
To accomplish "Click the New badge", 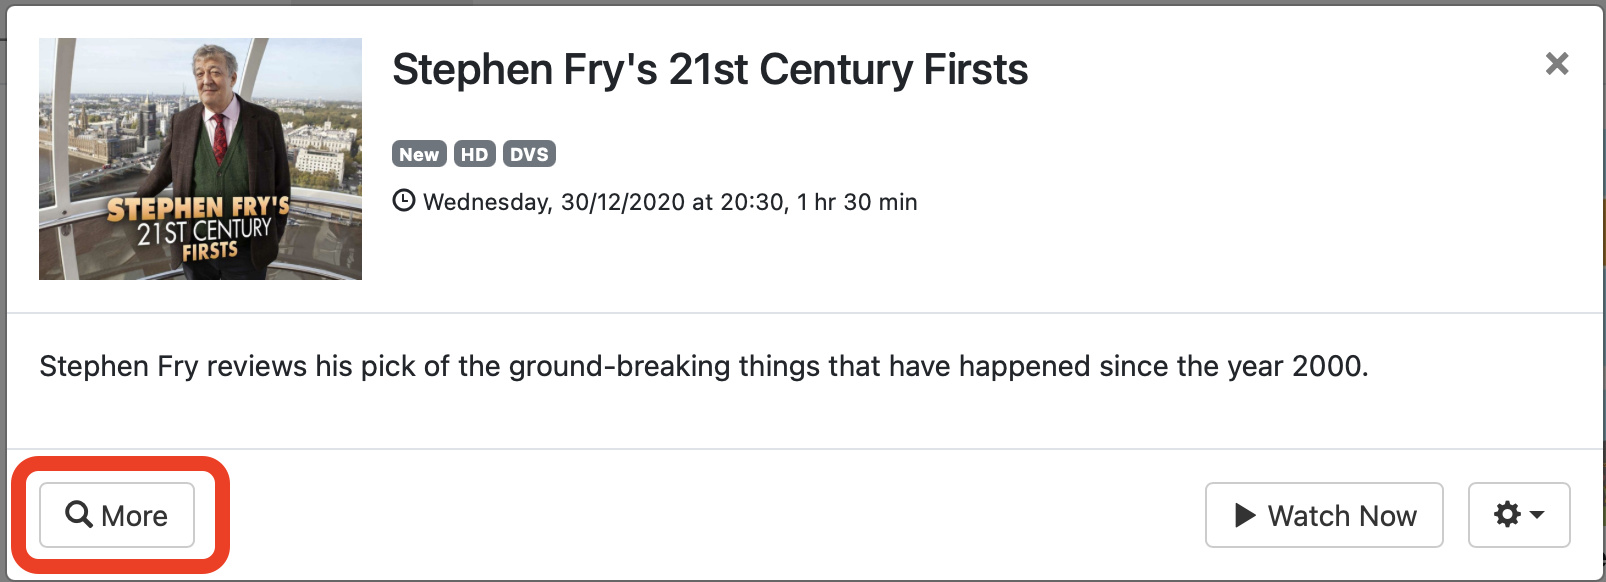I will coord(419,154).
